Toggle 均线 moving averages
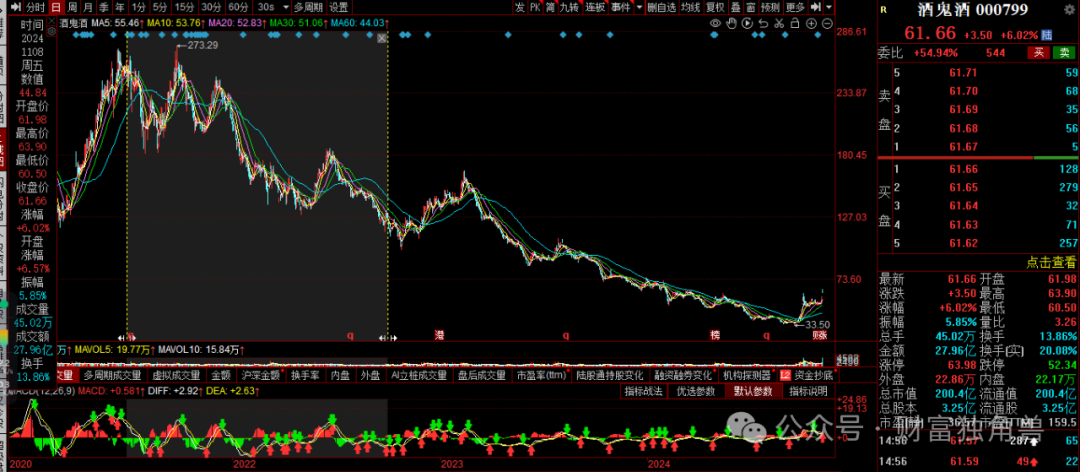Viewport: 1080px width, 472px height. pyautogui.click(x=690, y=7)
